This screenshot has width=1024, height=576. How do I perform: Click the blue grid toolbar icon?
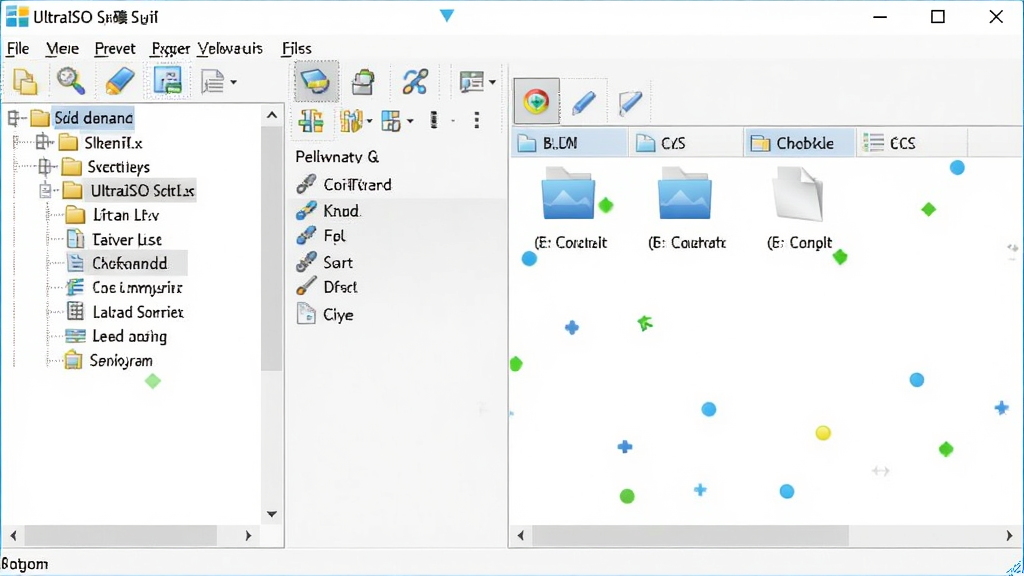pos(391,121)
